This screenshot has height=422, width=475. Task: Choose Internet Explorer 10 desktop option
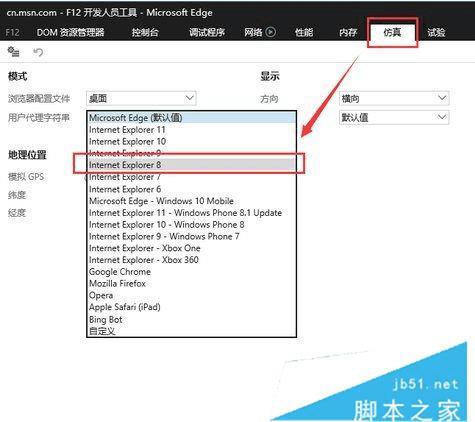pos(192,141)
